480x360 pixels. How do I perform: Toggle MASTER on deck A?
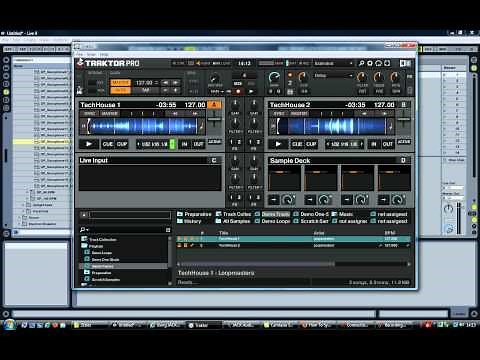110,114
